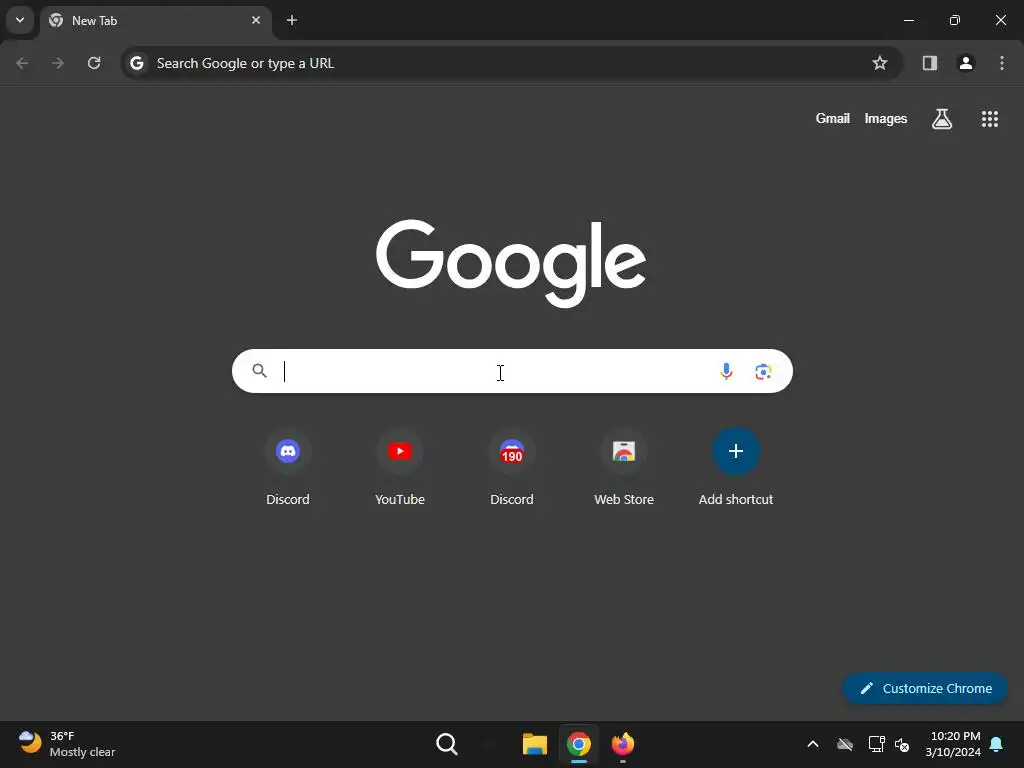
Task: Switch to Chrome in the taskbar
Action: (579, 744)
